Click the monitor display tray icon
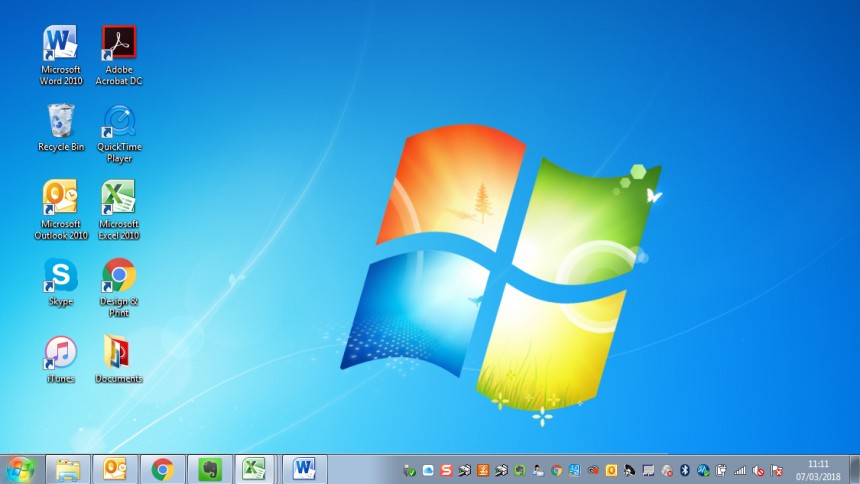Viewport: 860px width, 484px height. 648,470
